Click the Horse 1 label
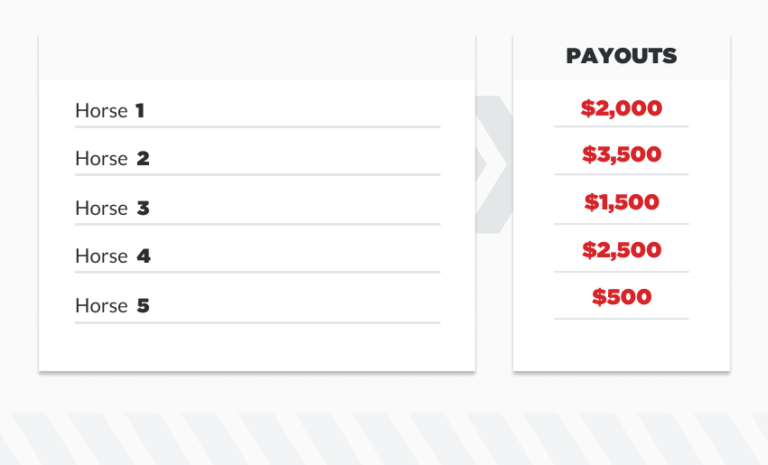This screenshot has height=465, width=768. tap(110, 110)
